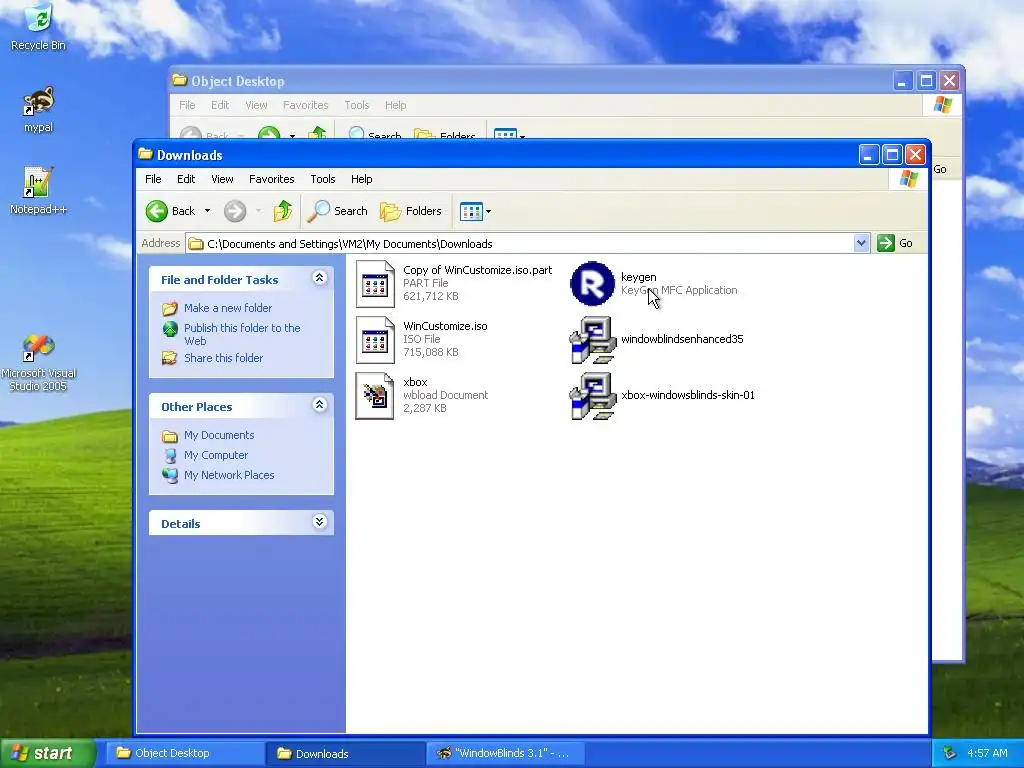Open the Start menu
Screen dimensions: 1024x768
(47, 753)
